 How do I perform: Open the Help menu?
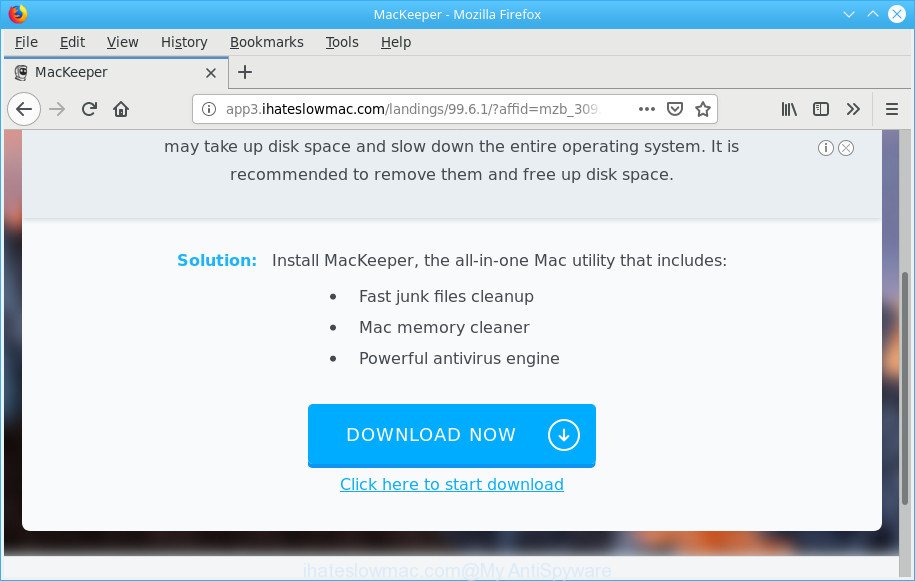pos(396,42)
